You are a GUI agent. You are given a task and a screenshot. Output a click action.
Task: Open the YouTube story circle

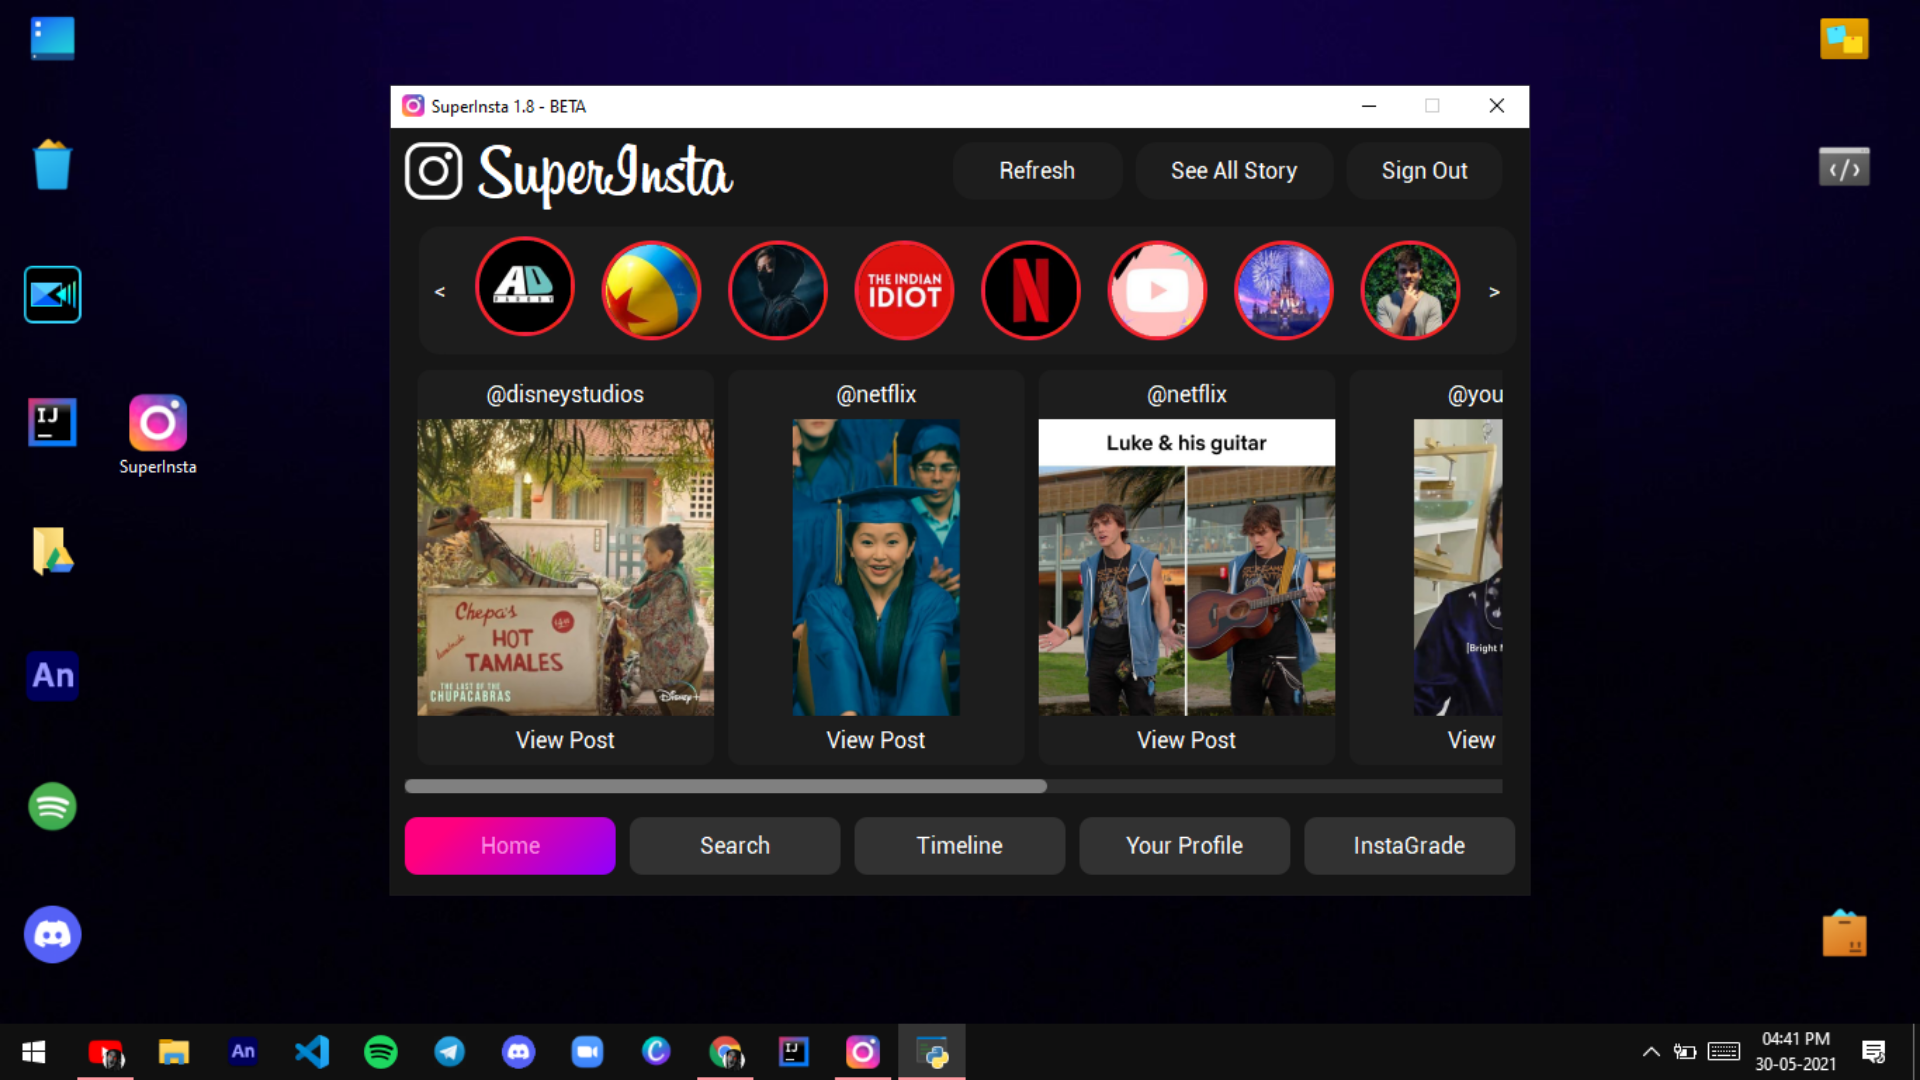pos(1157,290)
